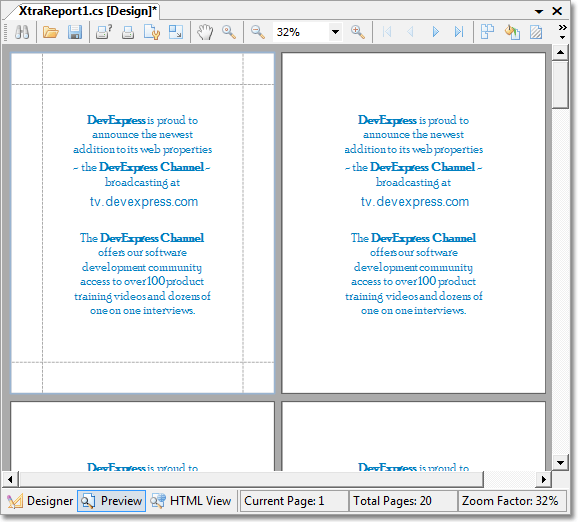Switch to the HTML View tab
The height and width of the screenshot is (522, 578).
pos(191,501)
